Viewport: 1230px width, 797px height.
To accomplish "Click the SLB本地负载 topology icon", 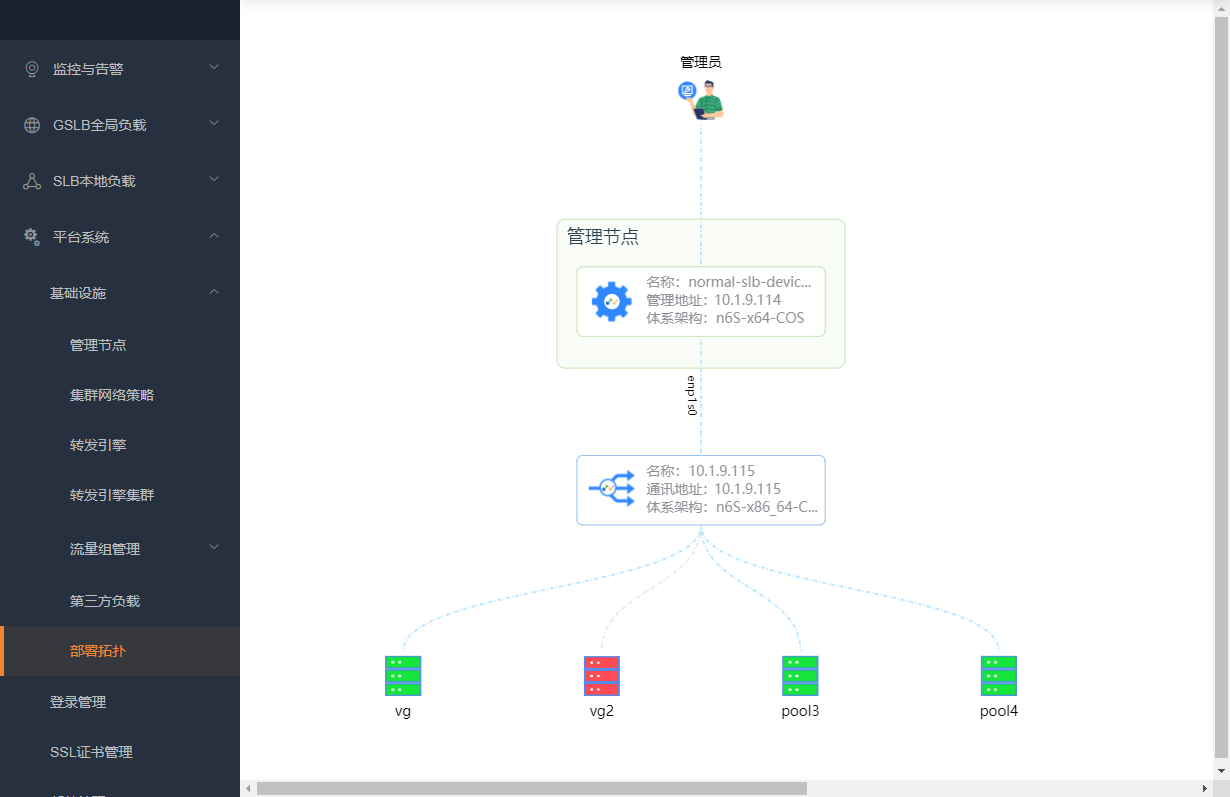I will [x=32, y=181].
